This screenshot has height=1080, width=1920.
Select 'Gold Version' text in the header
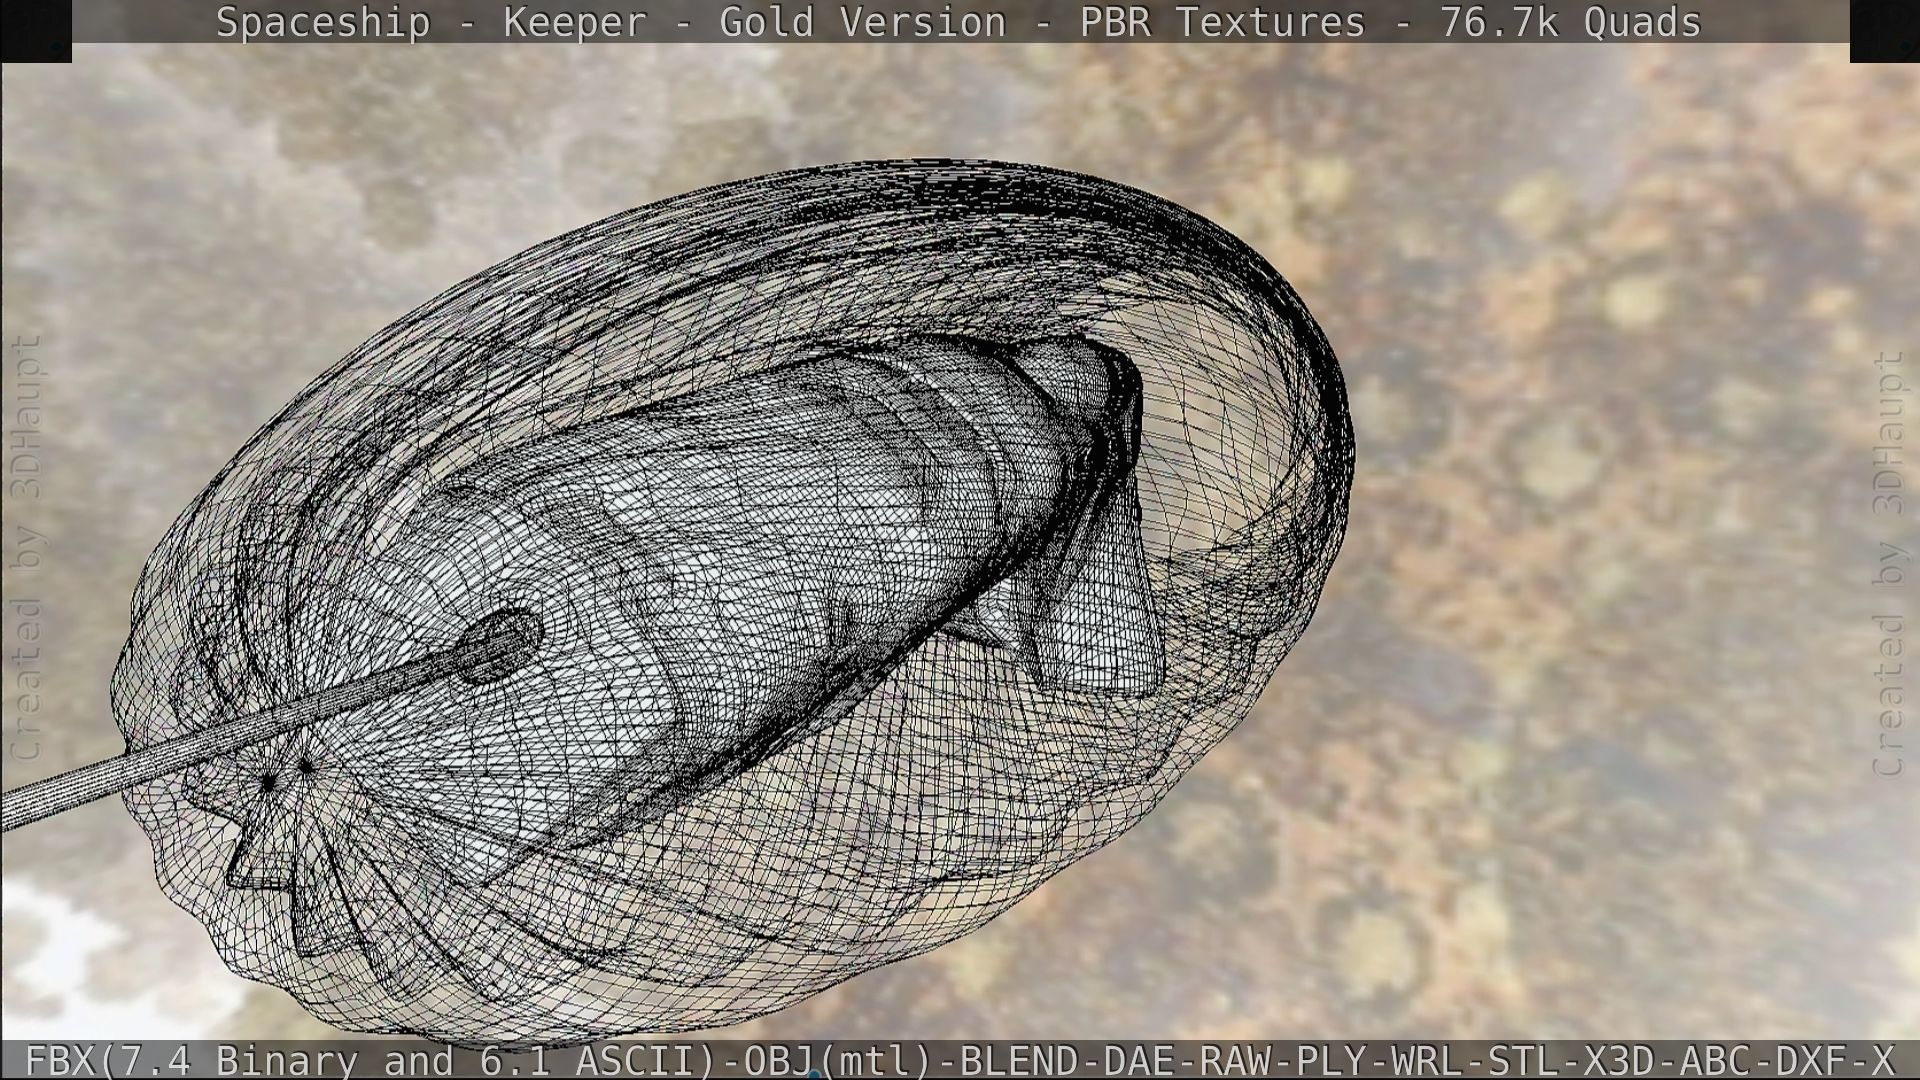(x=862, y=22)
